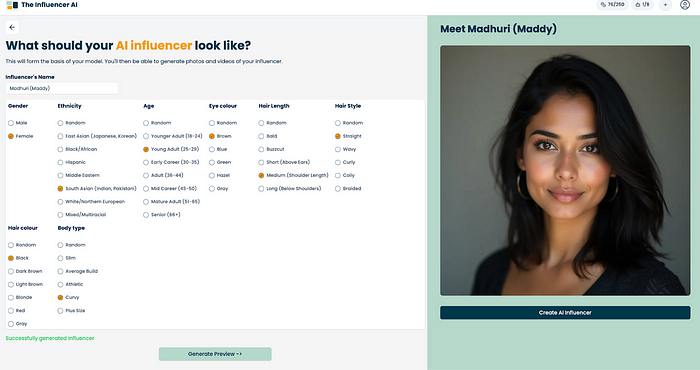Choose Random under Hair colour
The image size is (700, 370).
click(22, 245)
